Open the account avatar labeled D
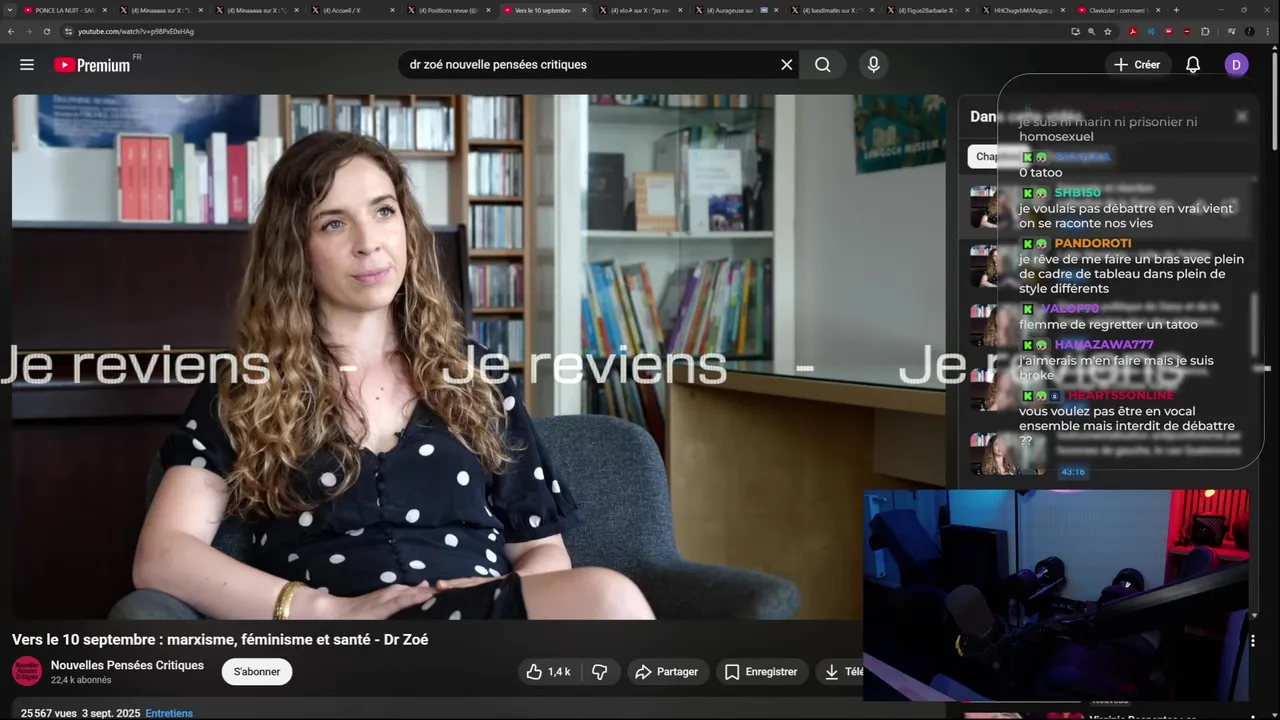The width and height of the screenshot is (1280, 720). [1236, 65]
